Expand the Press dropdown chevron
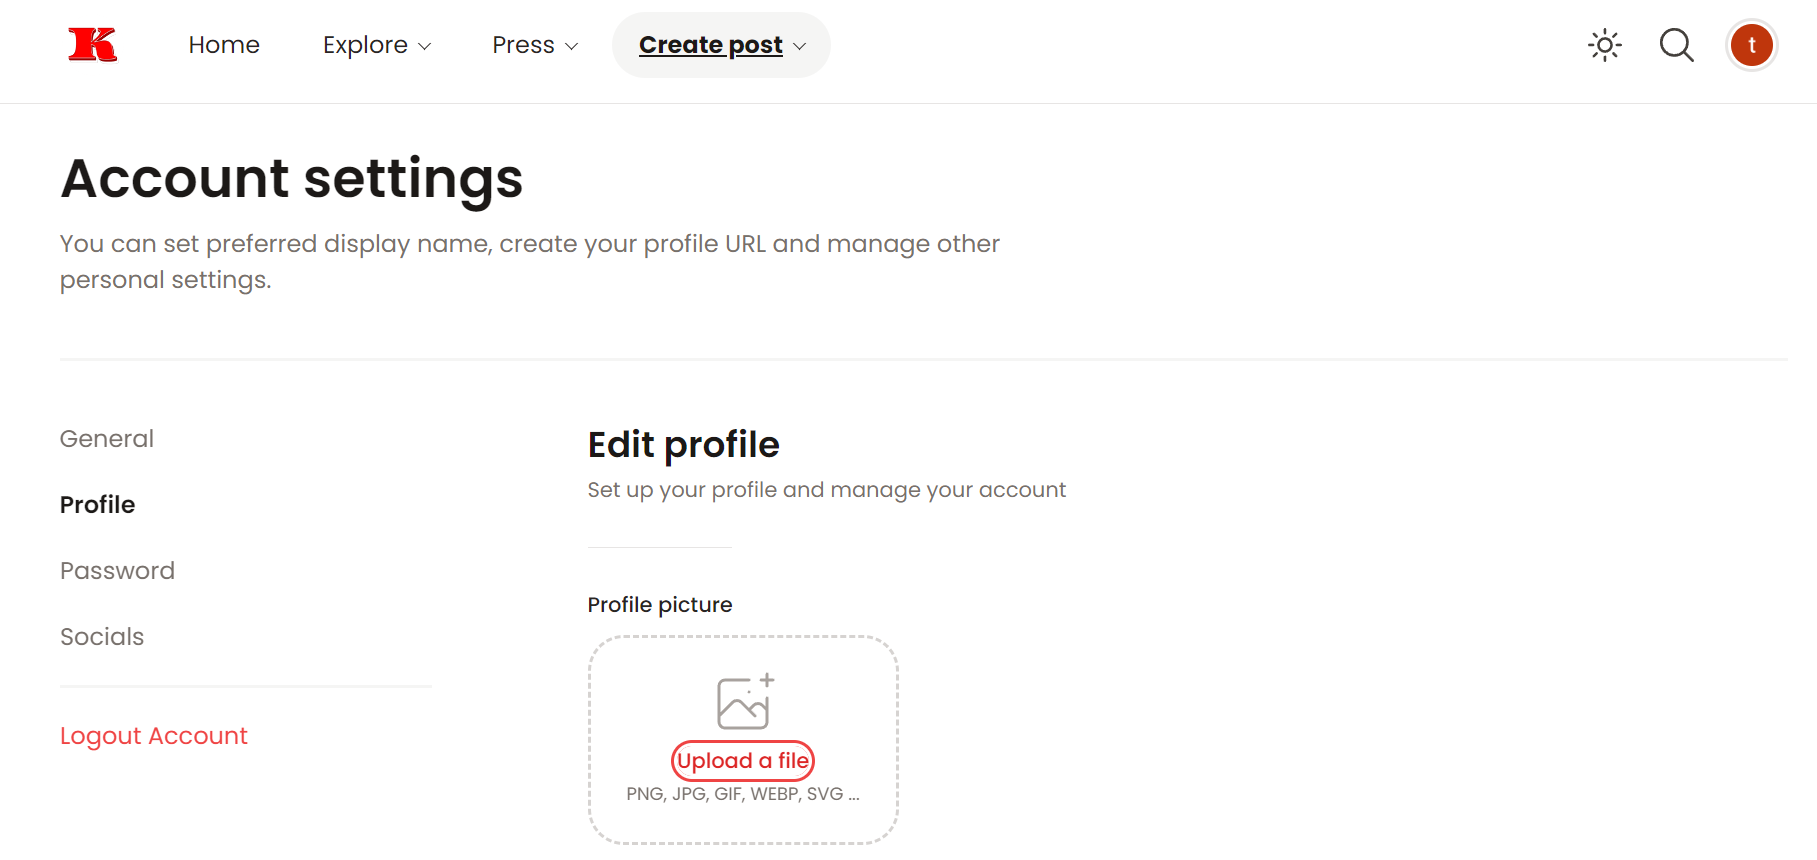1817x860 pixels. pyautogui.click(x=572, y=46)
